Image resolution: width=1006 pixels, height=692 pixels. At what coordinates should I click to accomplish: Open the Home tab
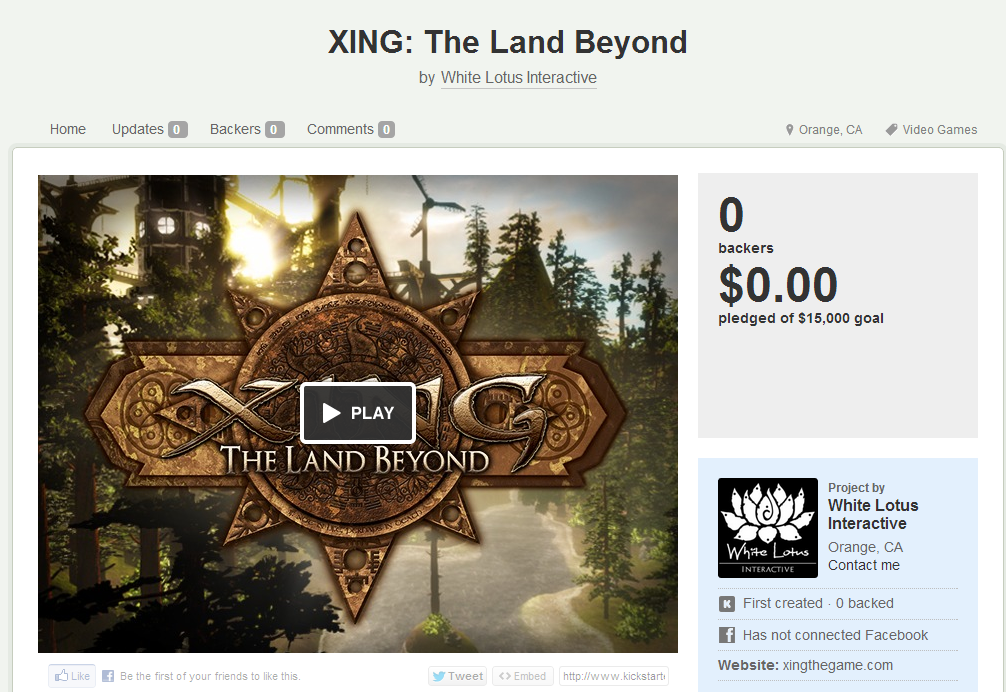pyautogui.click(x=68, y=129)
